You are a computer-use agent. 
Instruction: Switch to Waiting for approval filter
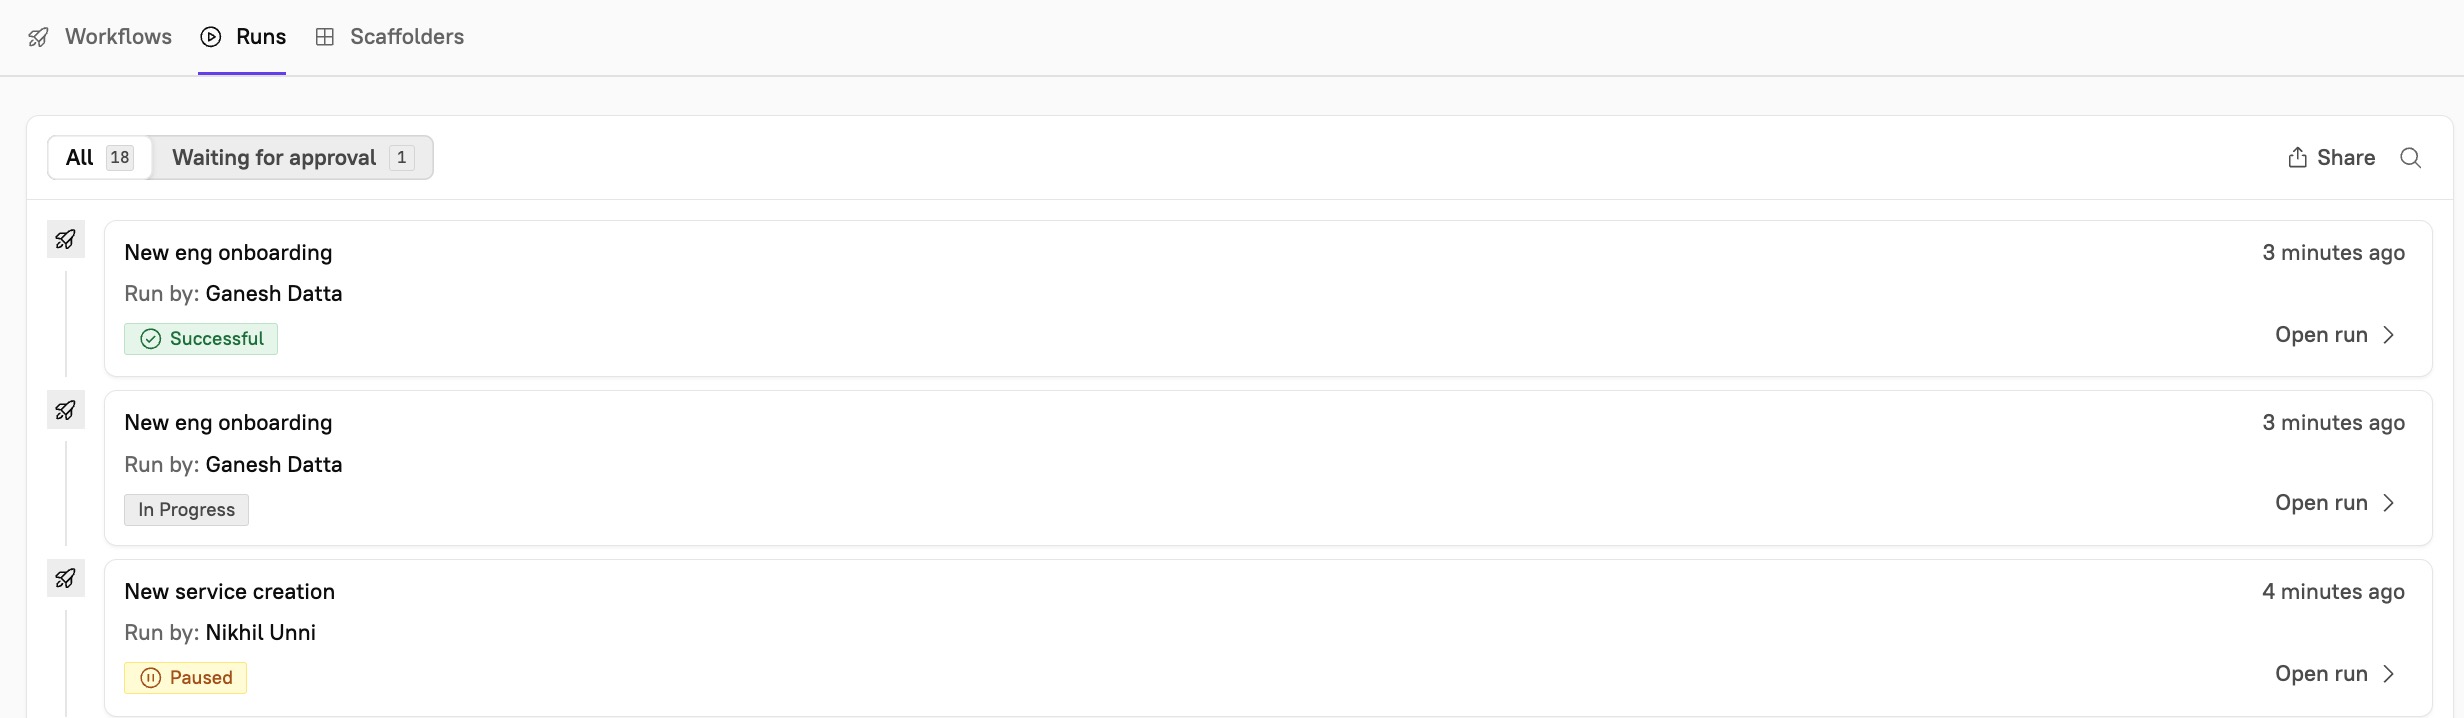pyautogui.click(x=292, y=158)
